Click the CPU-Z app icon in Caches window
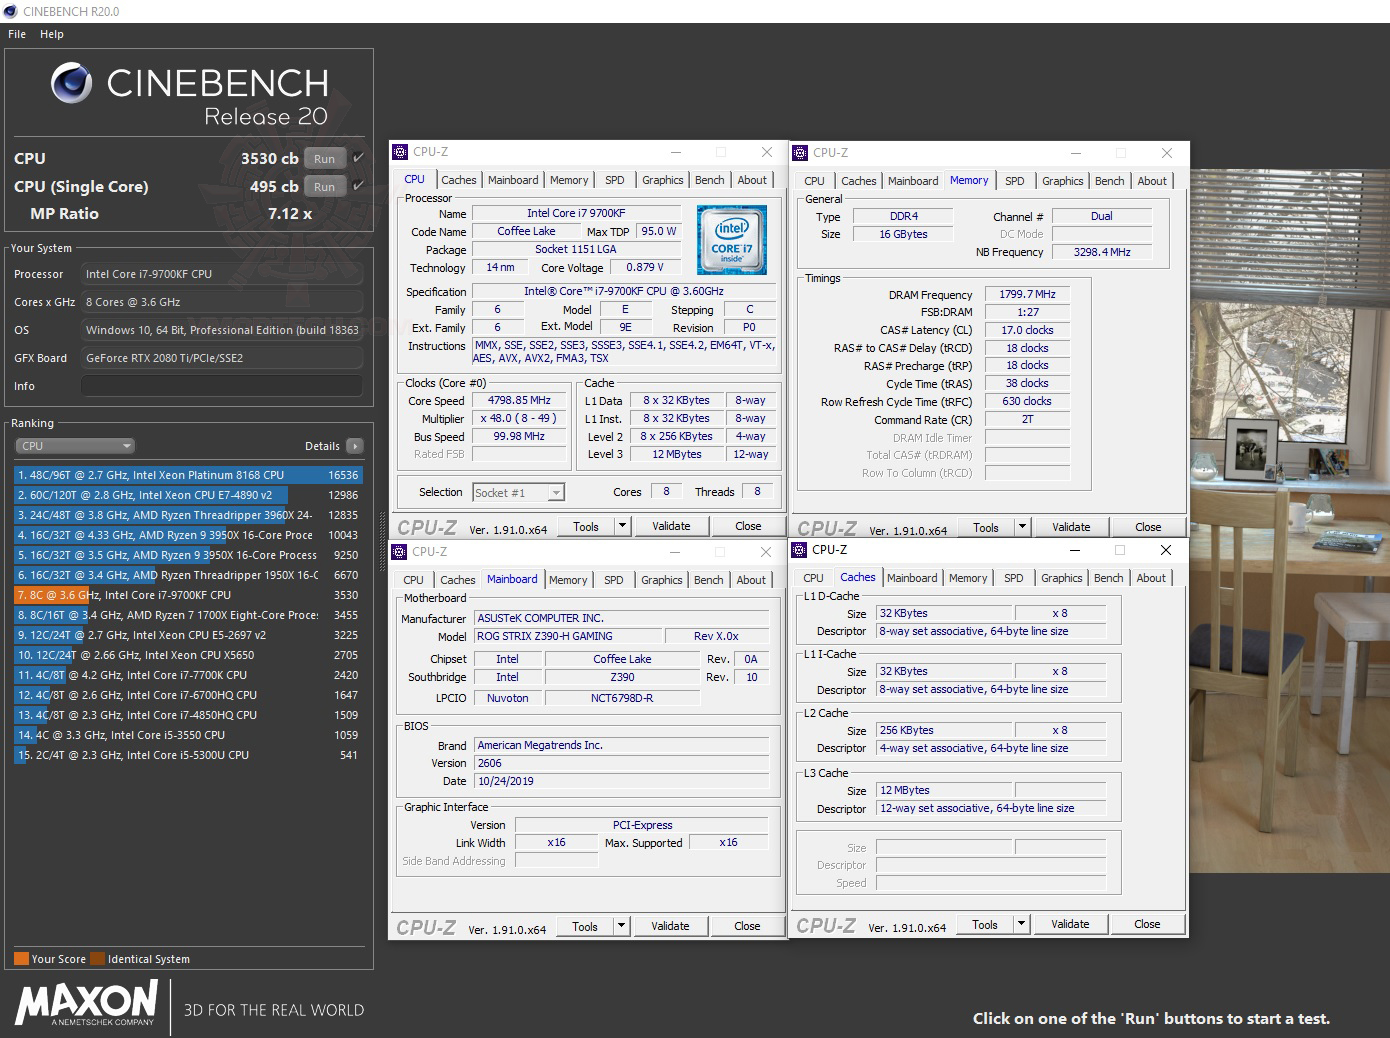Viewport: 1390px width, 1038px height. [799, 550]
